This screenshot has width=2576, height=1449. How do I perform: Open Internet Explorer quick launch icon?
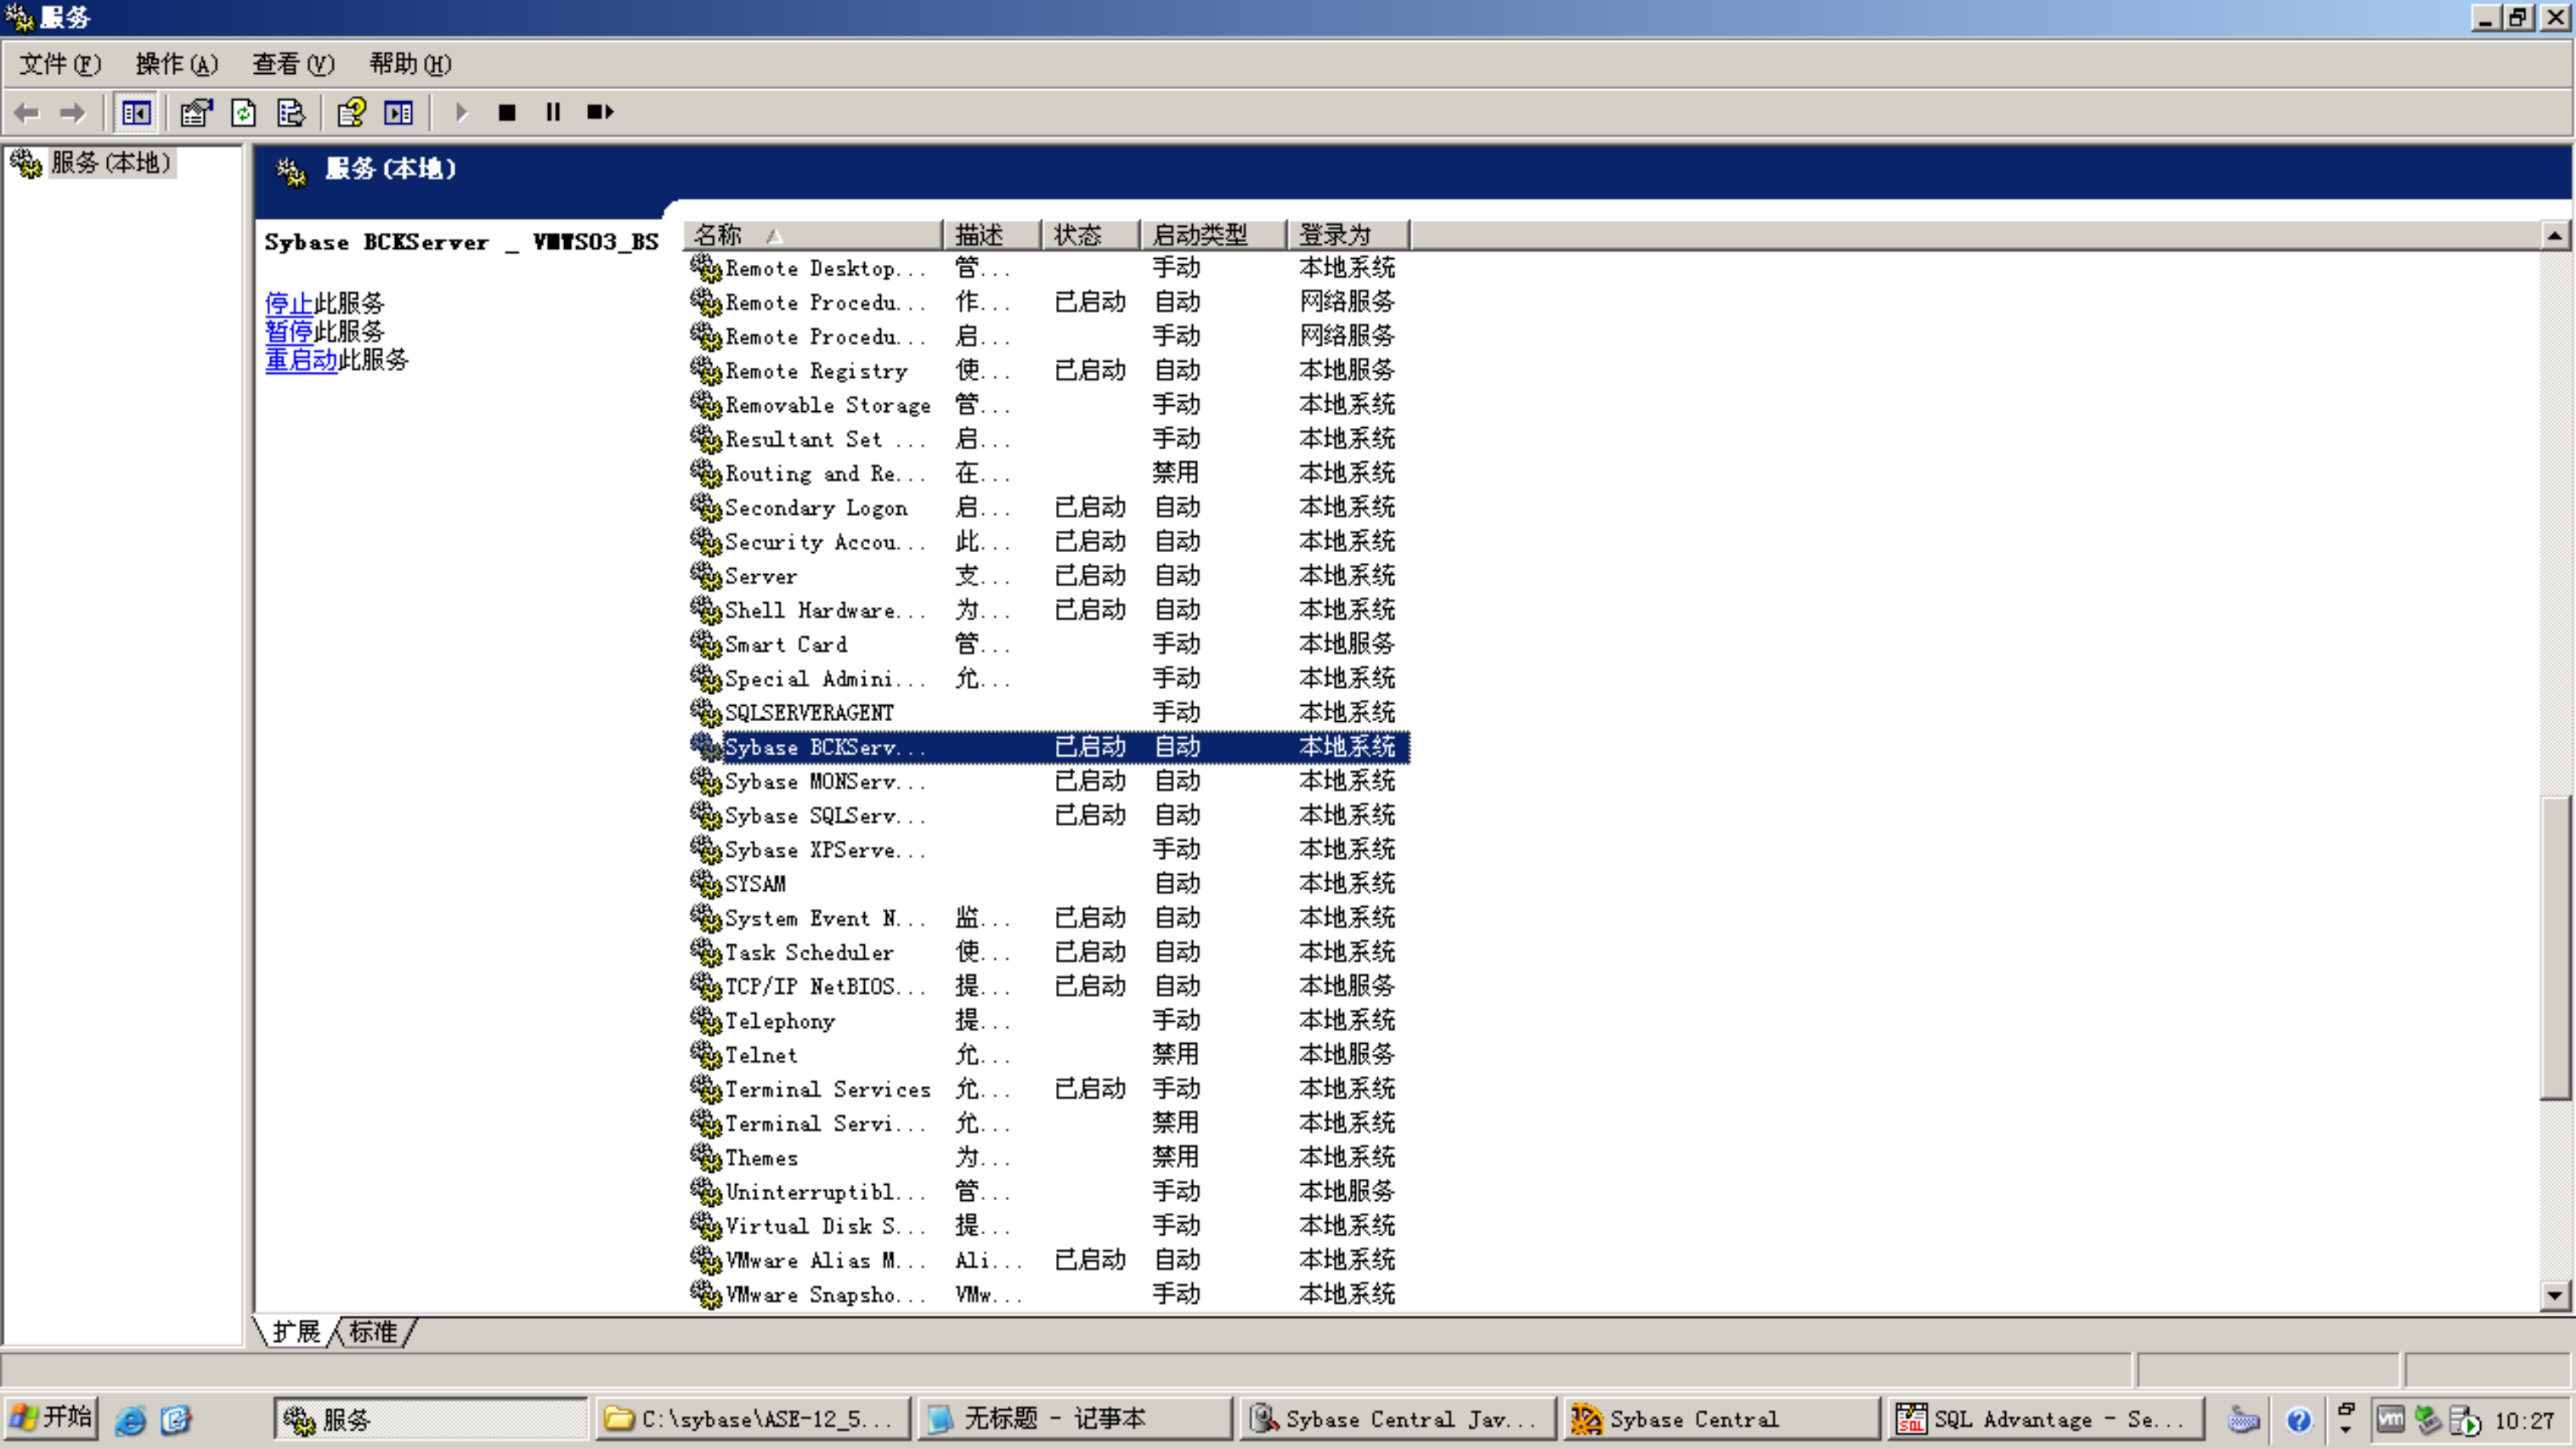point(131,1420)
